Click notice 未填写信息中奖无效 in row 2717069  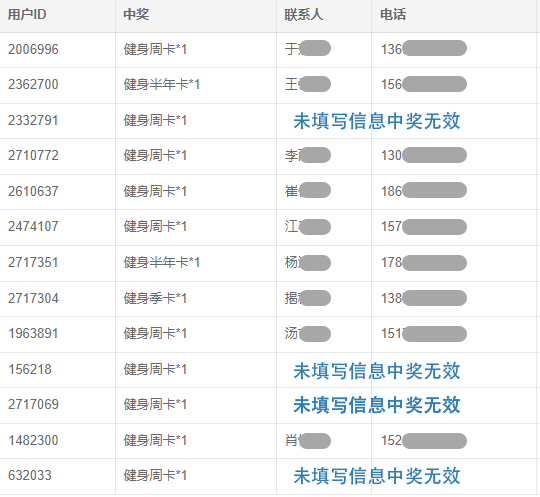[x=377, y=405]
